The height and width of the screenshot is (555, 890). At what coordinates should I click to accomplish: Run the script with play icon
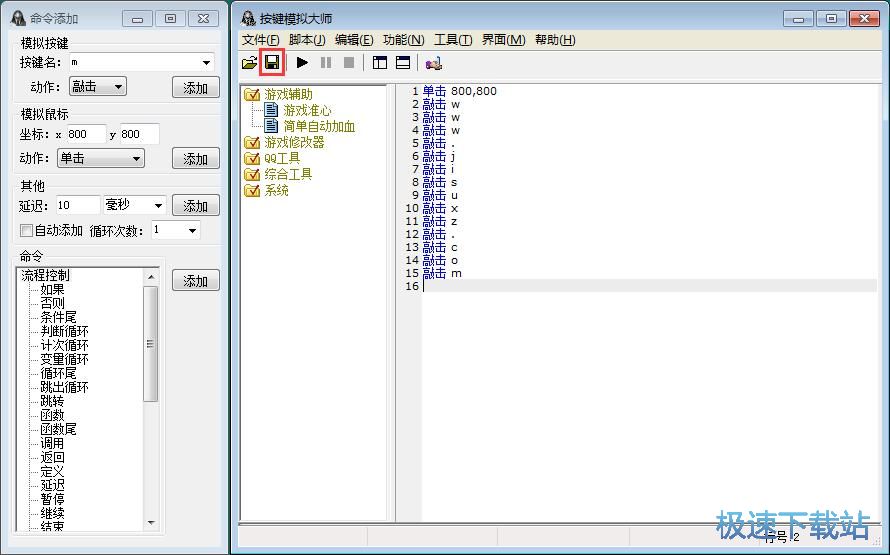pyautogui.click(x=303, y=62)
